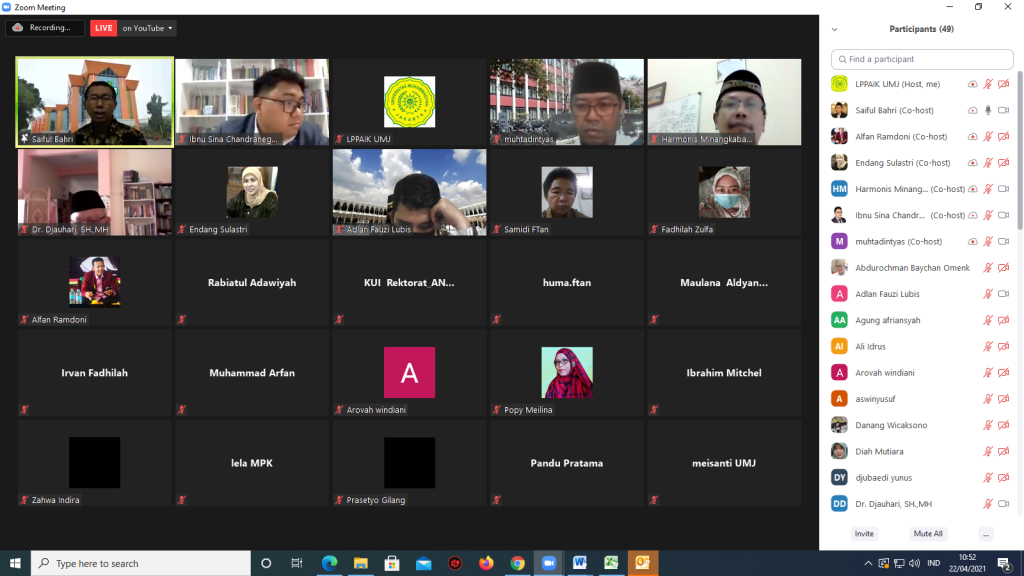The width and height of the screenshot is (1024, 576).
Task: Select Ibnu Sina Chandraneg... video tile
Action: pyautogui.click(x=252, y=102)
